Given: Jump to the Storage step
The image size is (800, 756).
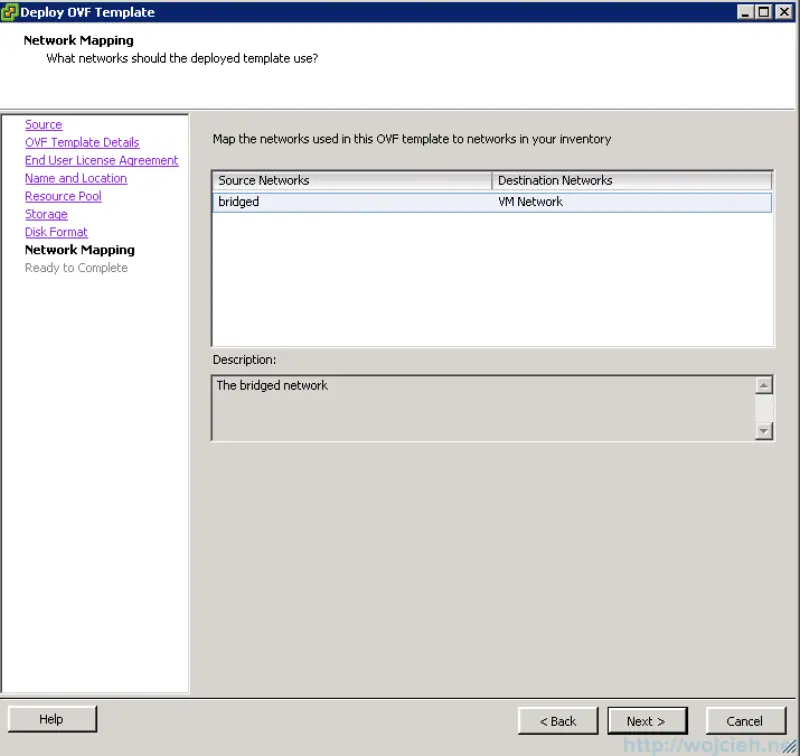Looking at the screenshot, I should point(46,214).
